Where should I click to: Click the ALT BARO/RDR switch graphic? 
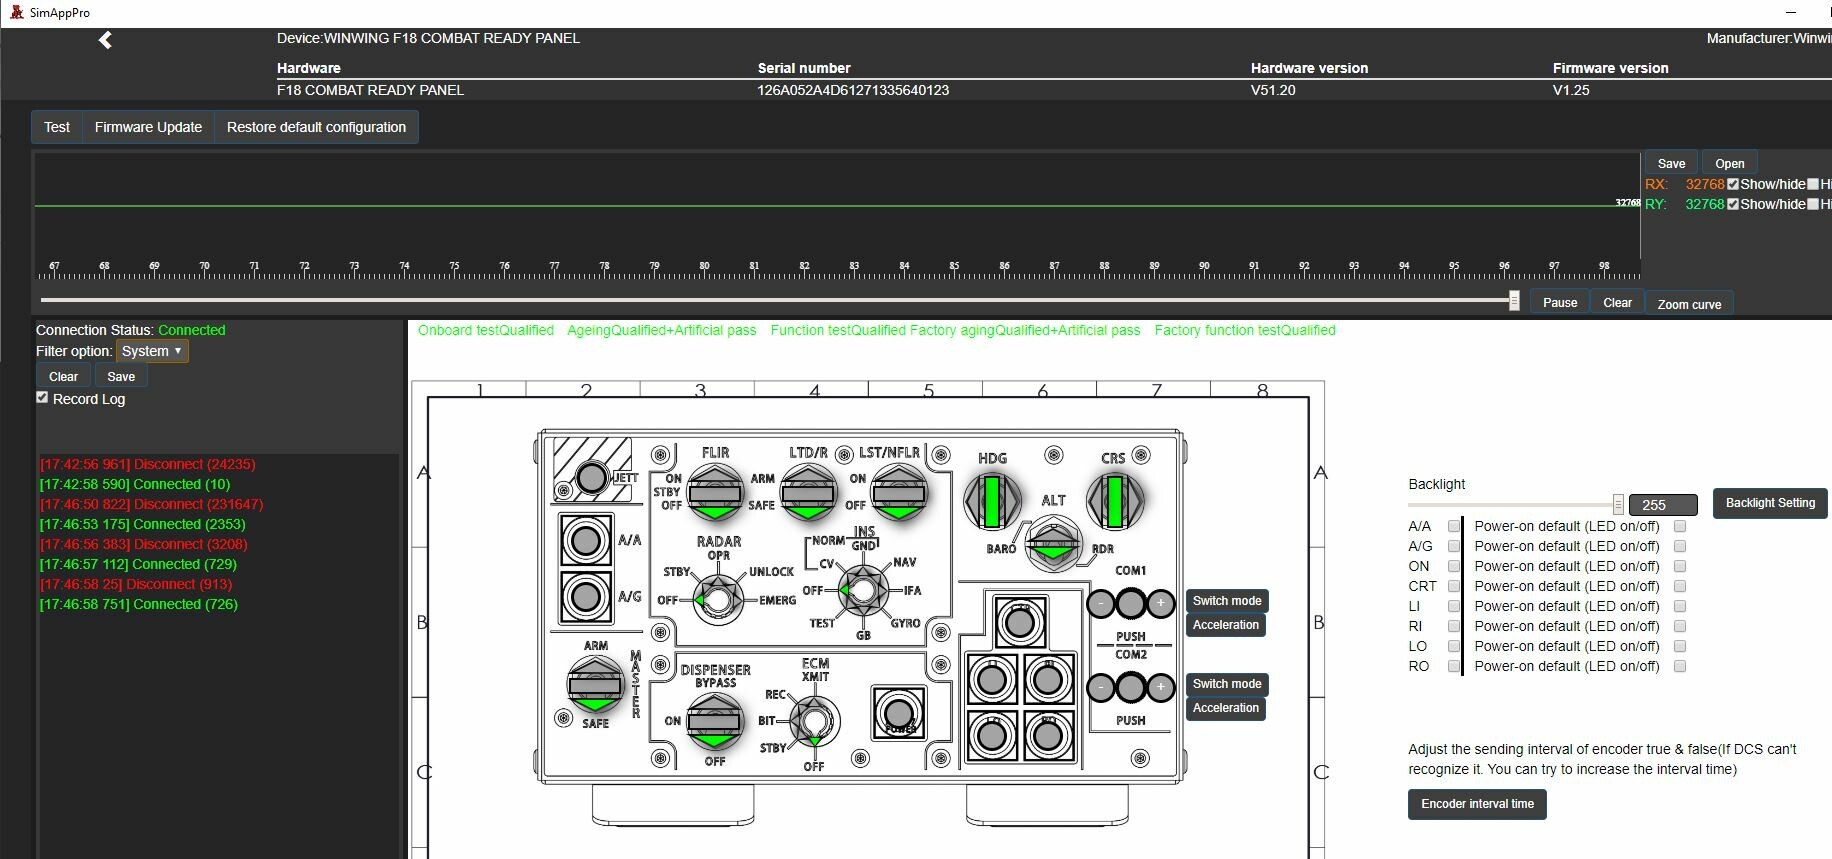[x=1054, y=544]
